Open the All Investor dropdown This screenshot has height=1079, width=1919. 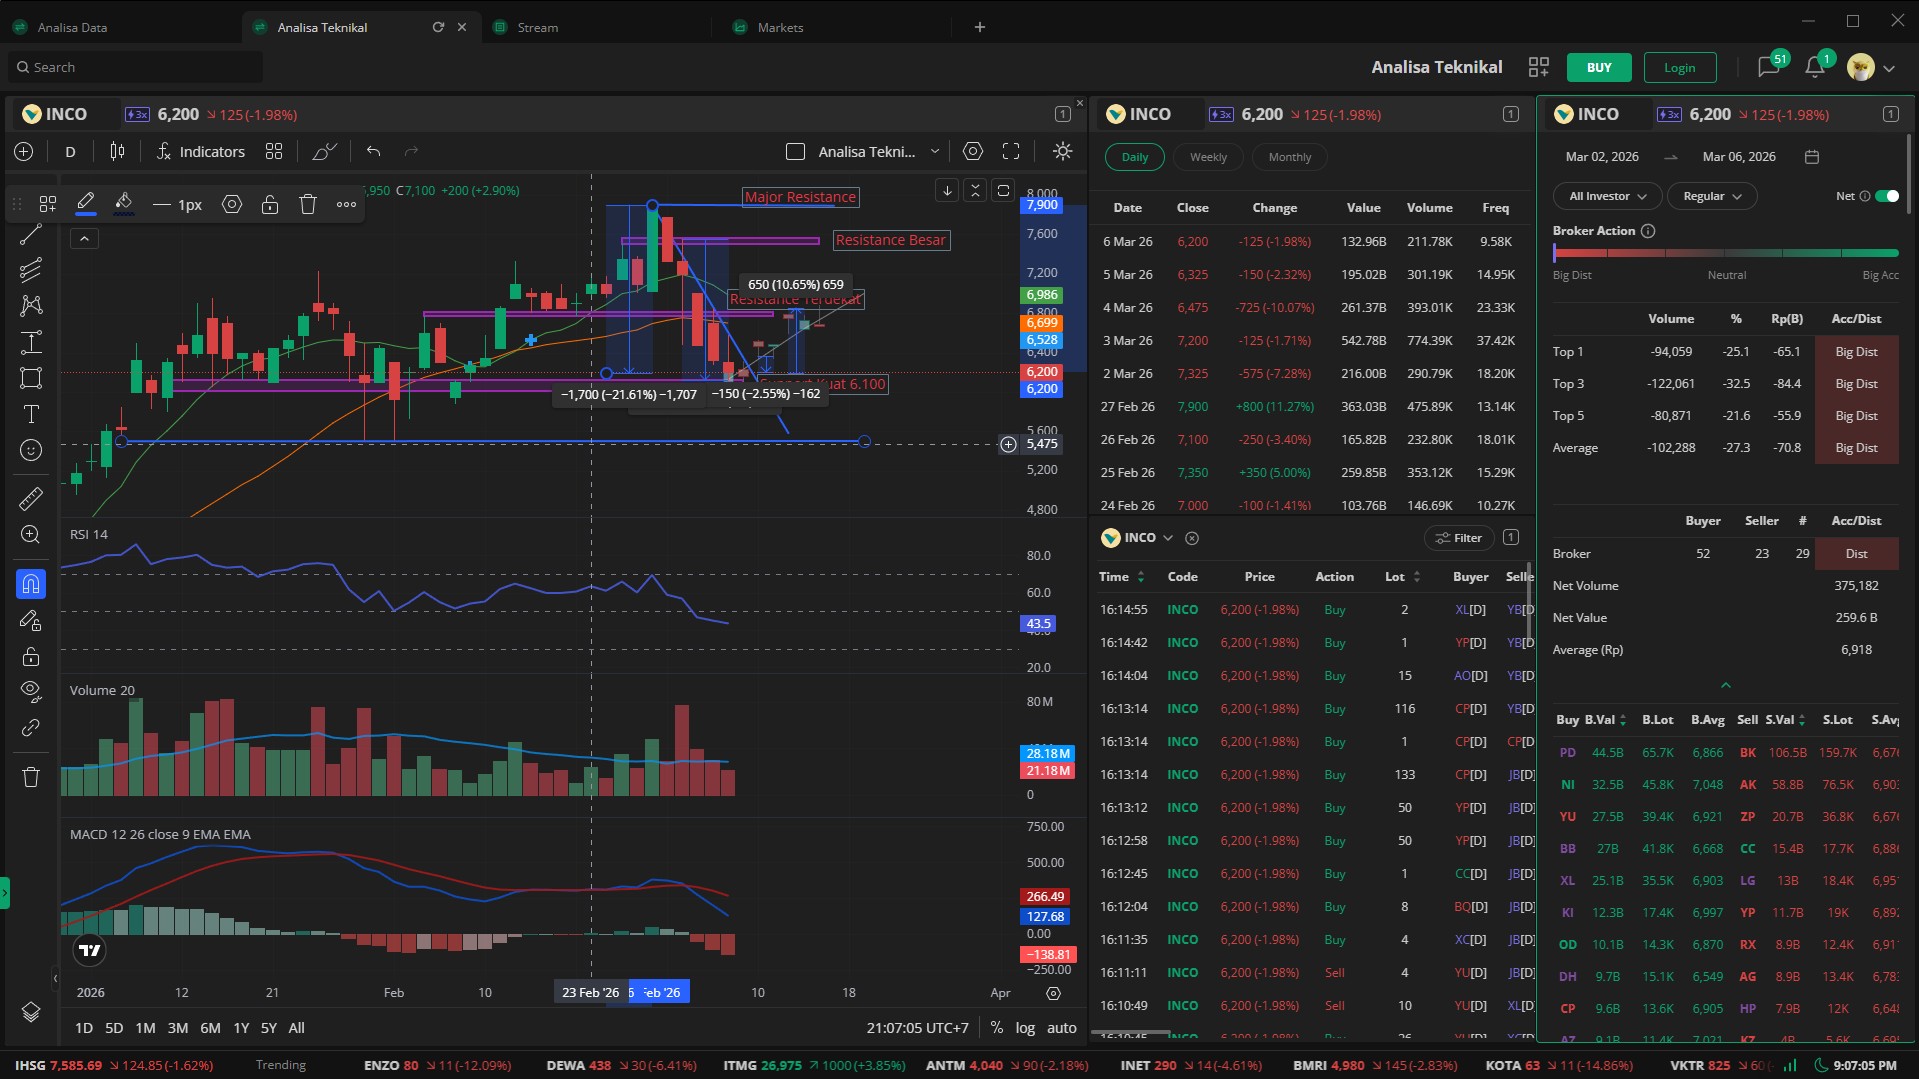coord(1607,196)
